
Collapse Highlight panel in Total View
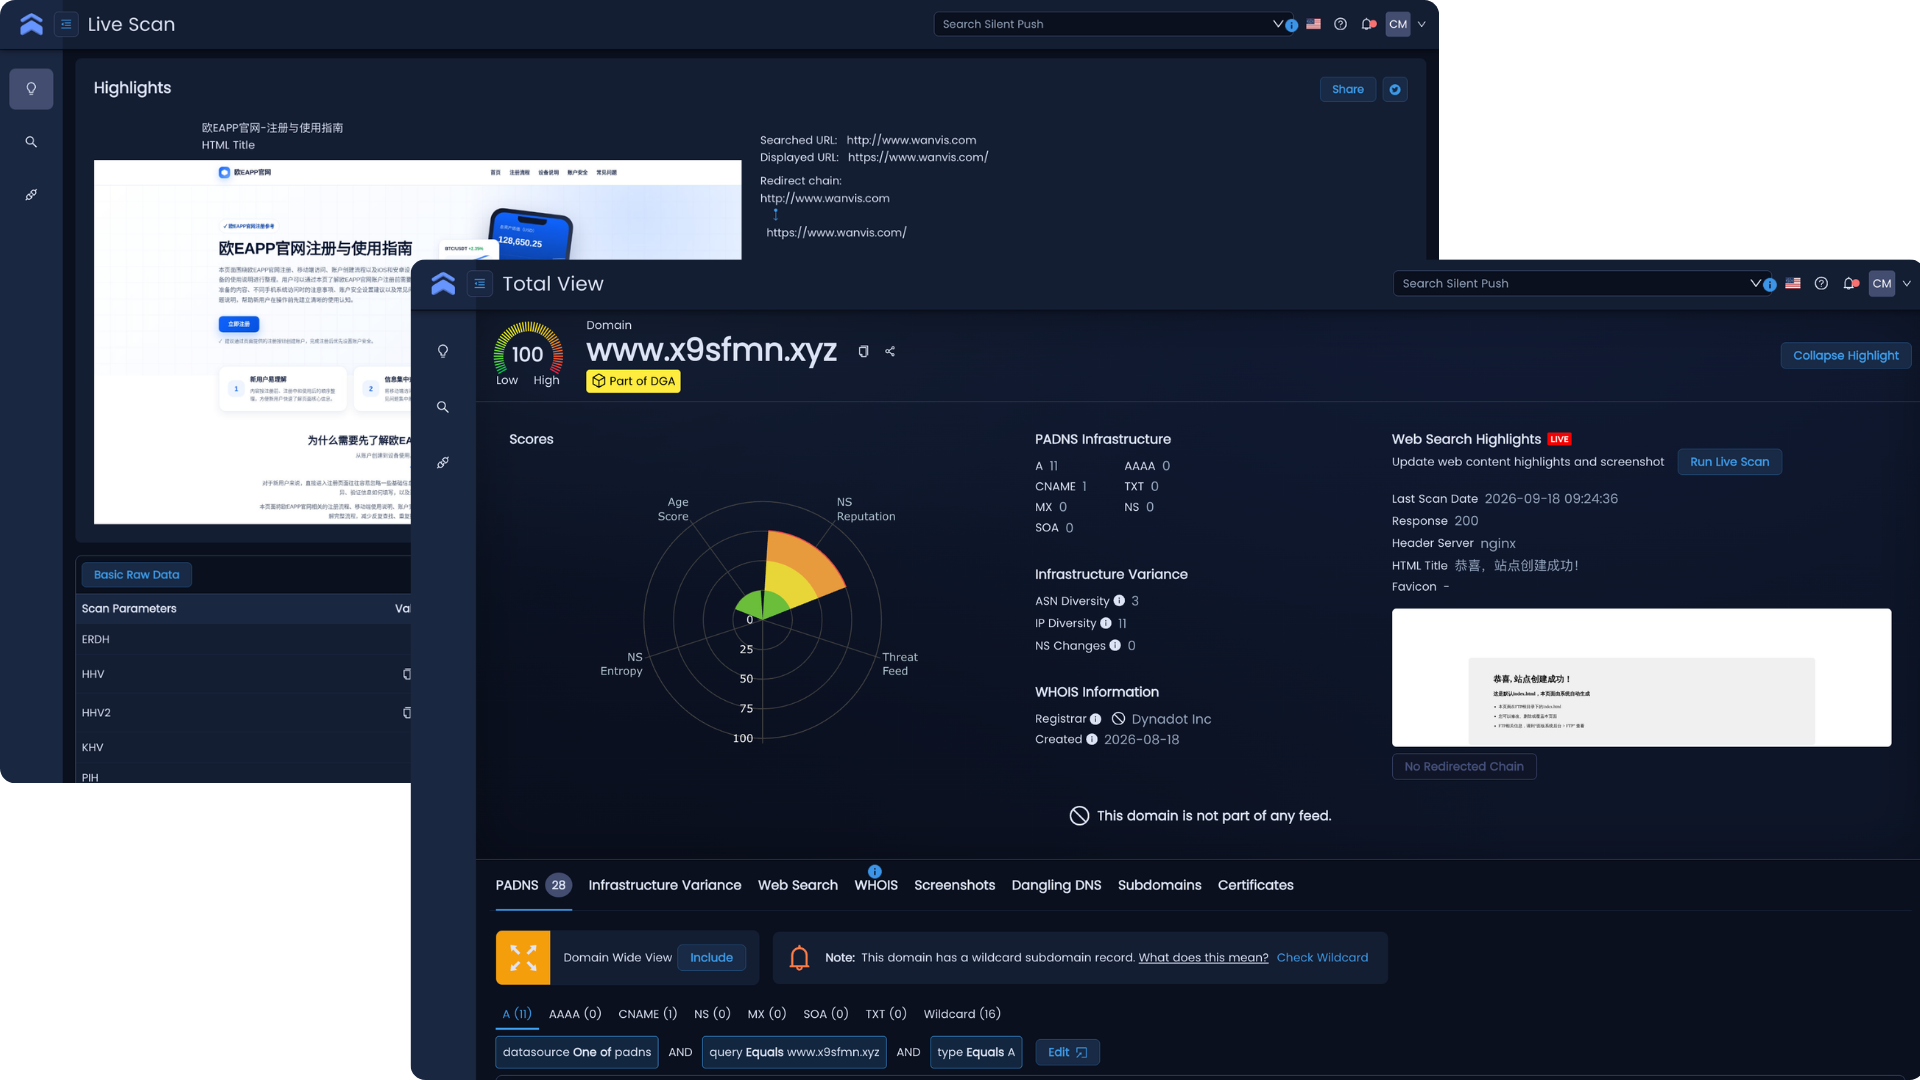tap(1845, 356)
